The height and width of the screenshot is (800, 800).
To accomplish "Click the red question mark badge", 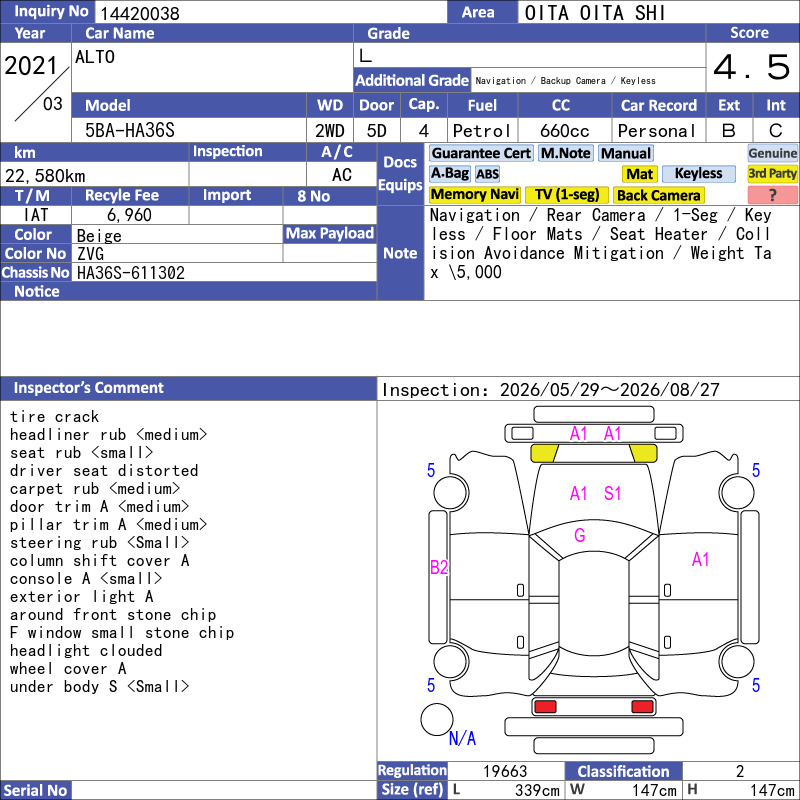I will pos(772,195).
